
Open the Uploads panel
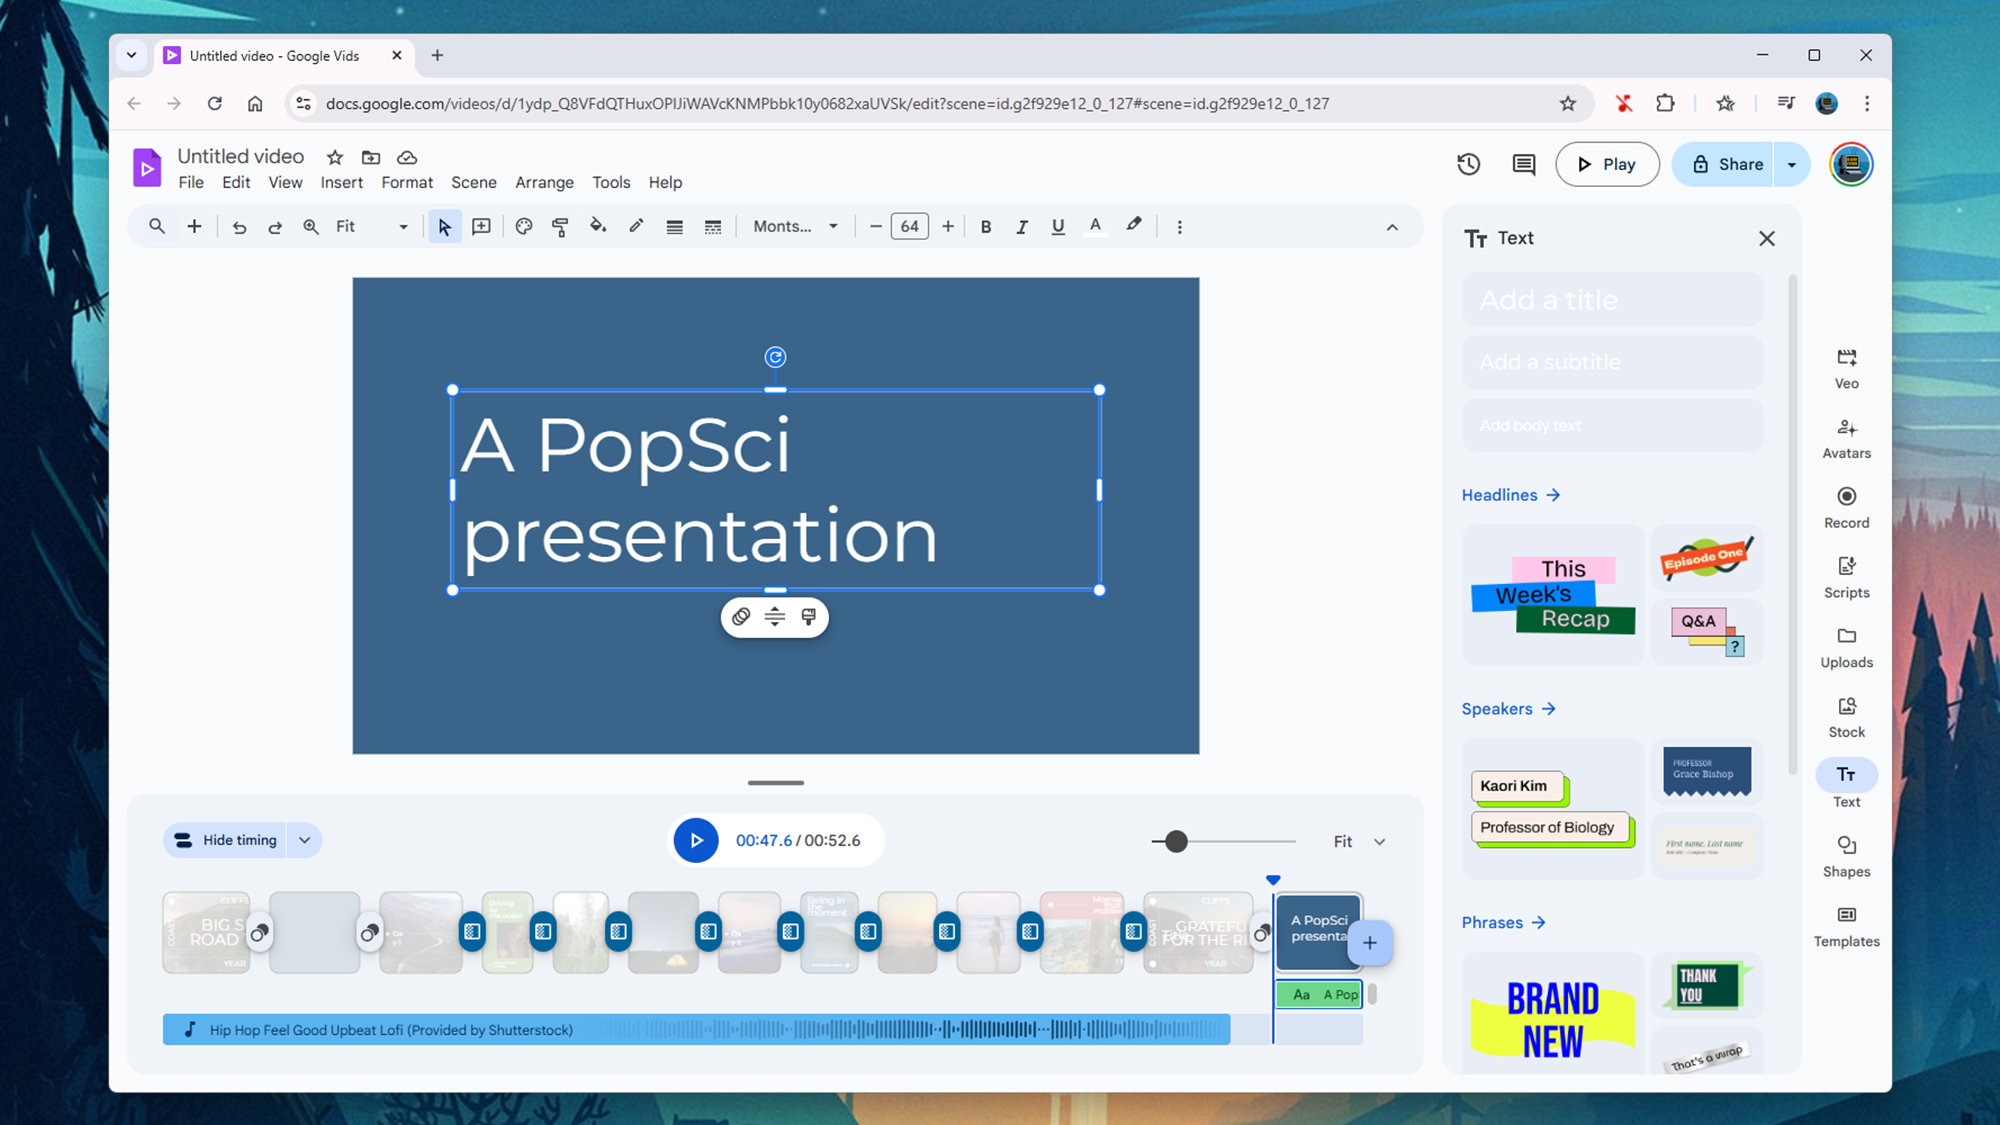tap(1845, 646)
